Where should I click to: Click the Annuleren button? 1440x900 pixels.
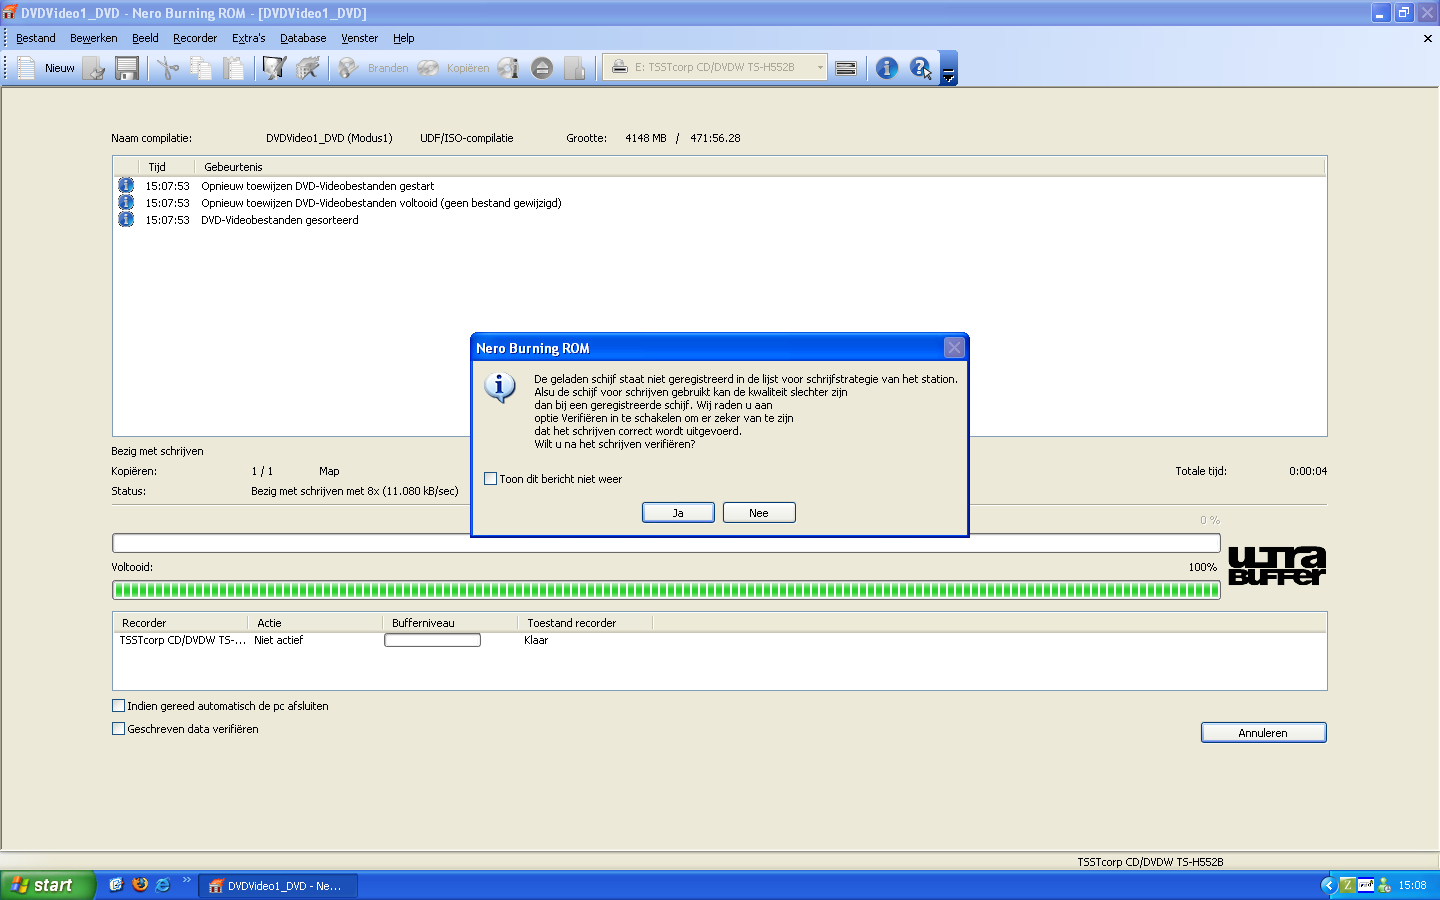1263,733
